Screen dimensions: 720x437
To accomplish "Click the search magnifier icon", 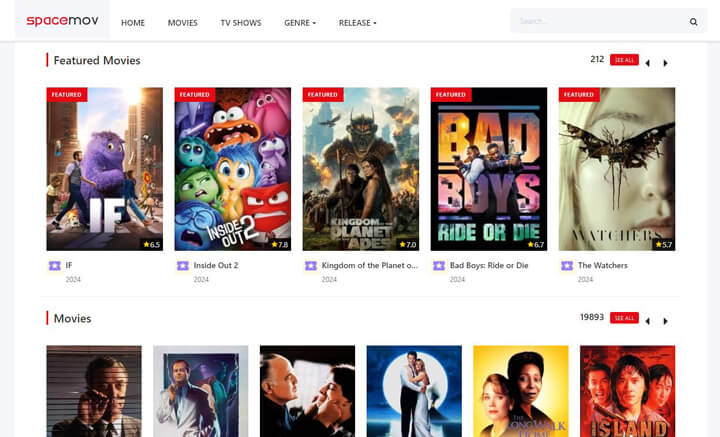I will coord(693,22).
